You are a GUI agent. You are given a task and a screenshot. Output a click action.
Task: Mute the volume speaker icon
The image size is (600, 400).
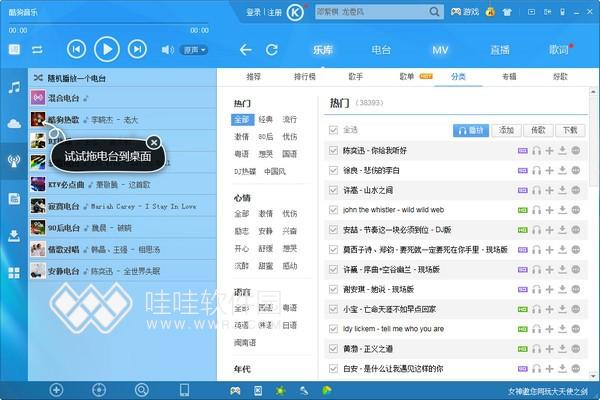168,50
